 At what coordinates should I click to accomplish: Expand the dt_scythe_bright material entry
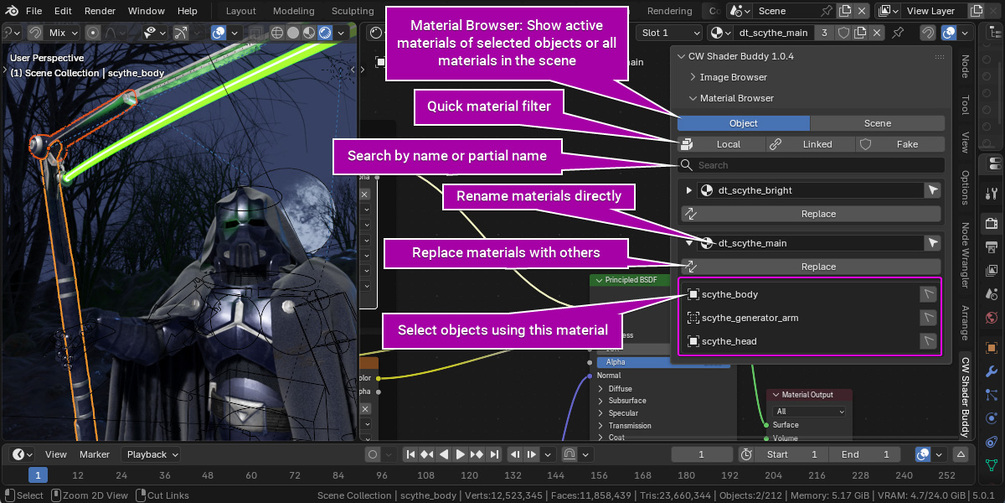click(689, 190)
